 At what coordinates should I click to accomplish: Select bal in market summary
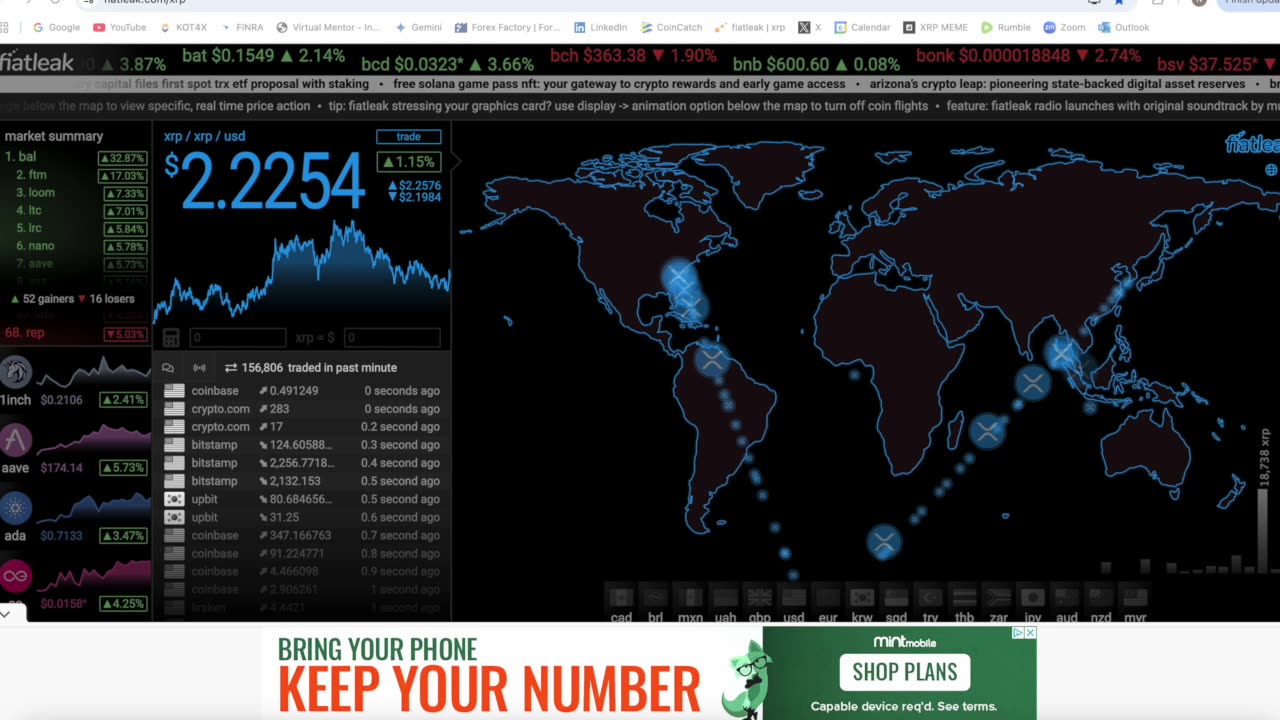[x=75, y=157]
